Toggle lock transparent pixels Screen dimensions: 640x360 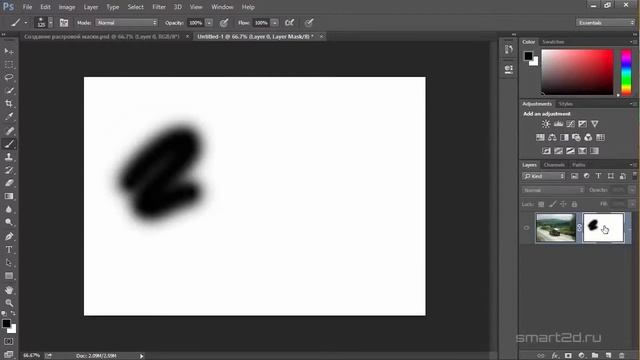(x=541, y=204)
